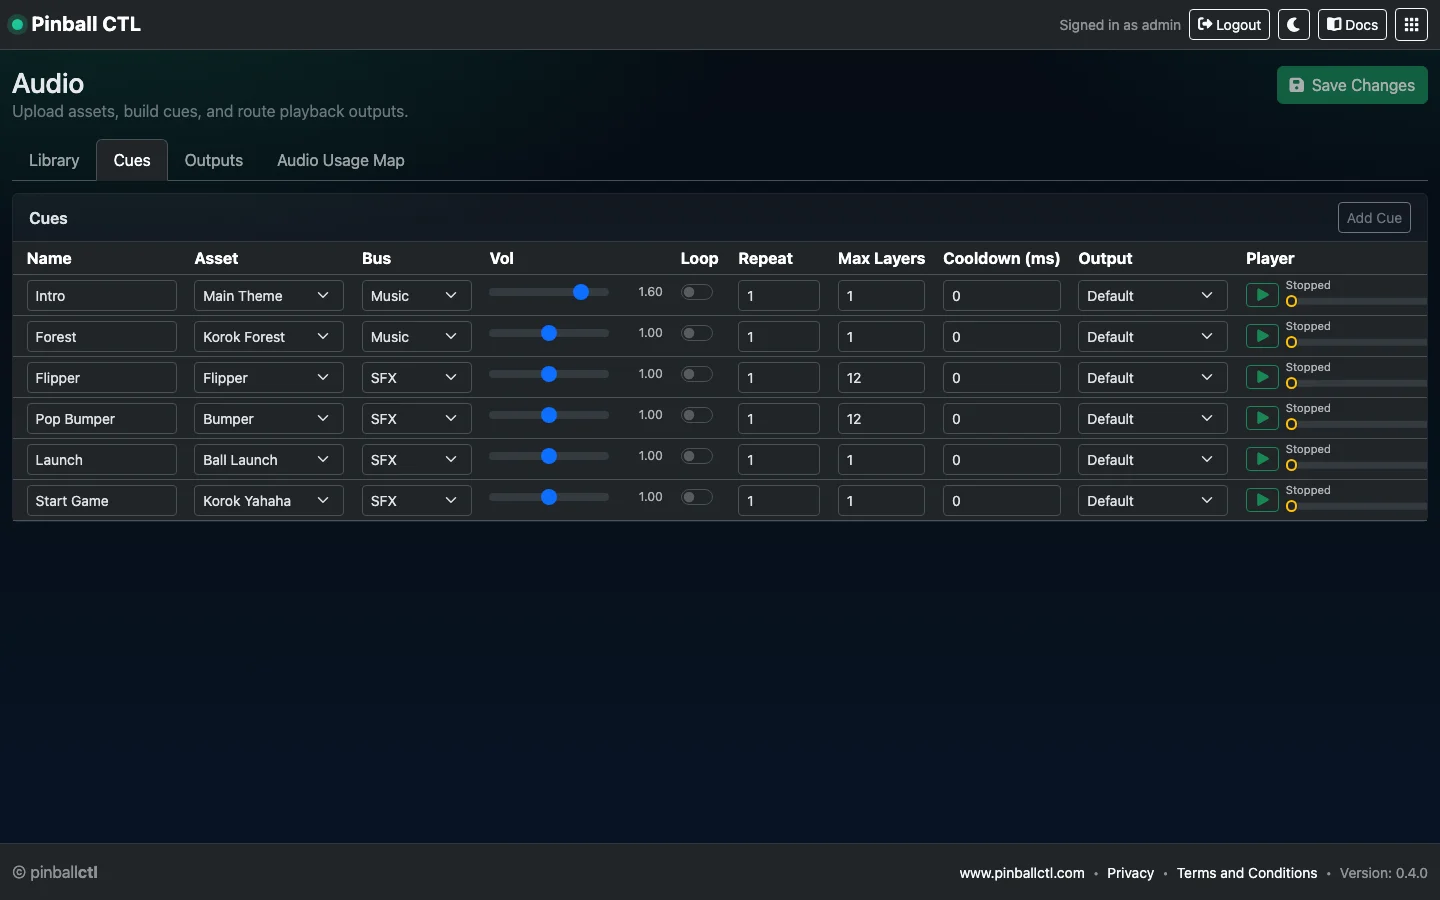
Task: Enable looping for the Launch cue
Action: 696,456
